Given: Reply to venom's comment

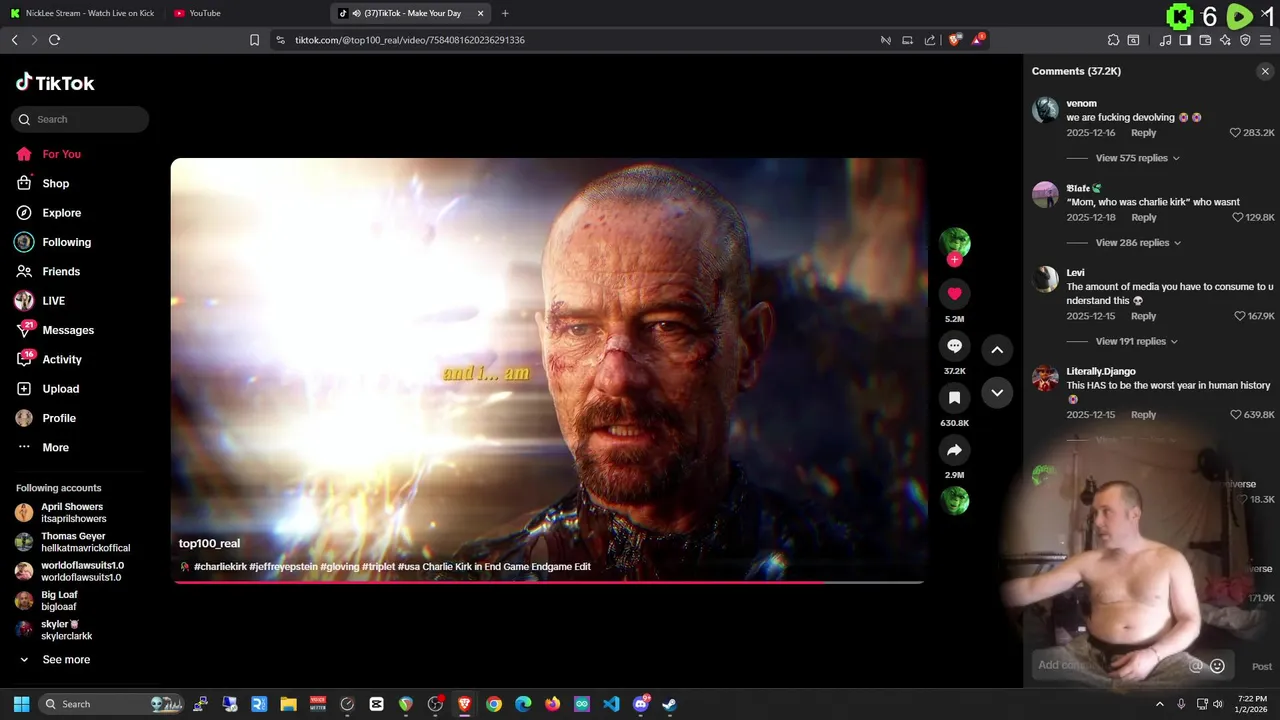Looking at the screenshot, I should pos(1143,133).
